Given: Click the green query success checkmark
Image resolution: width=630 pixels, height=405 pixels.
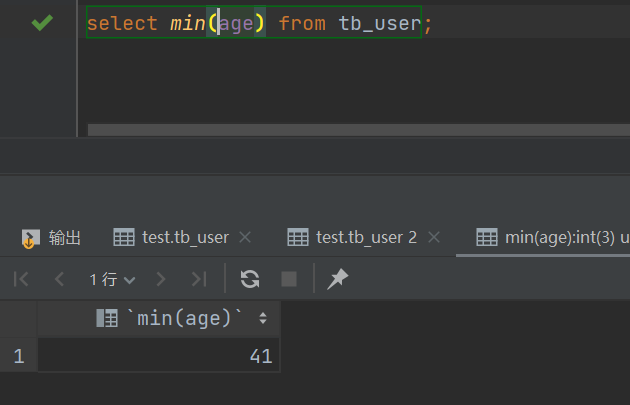Looking at the screenshot, I should click(x=42, y=22).
